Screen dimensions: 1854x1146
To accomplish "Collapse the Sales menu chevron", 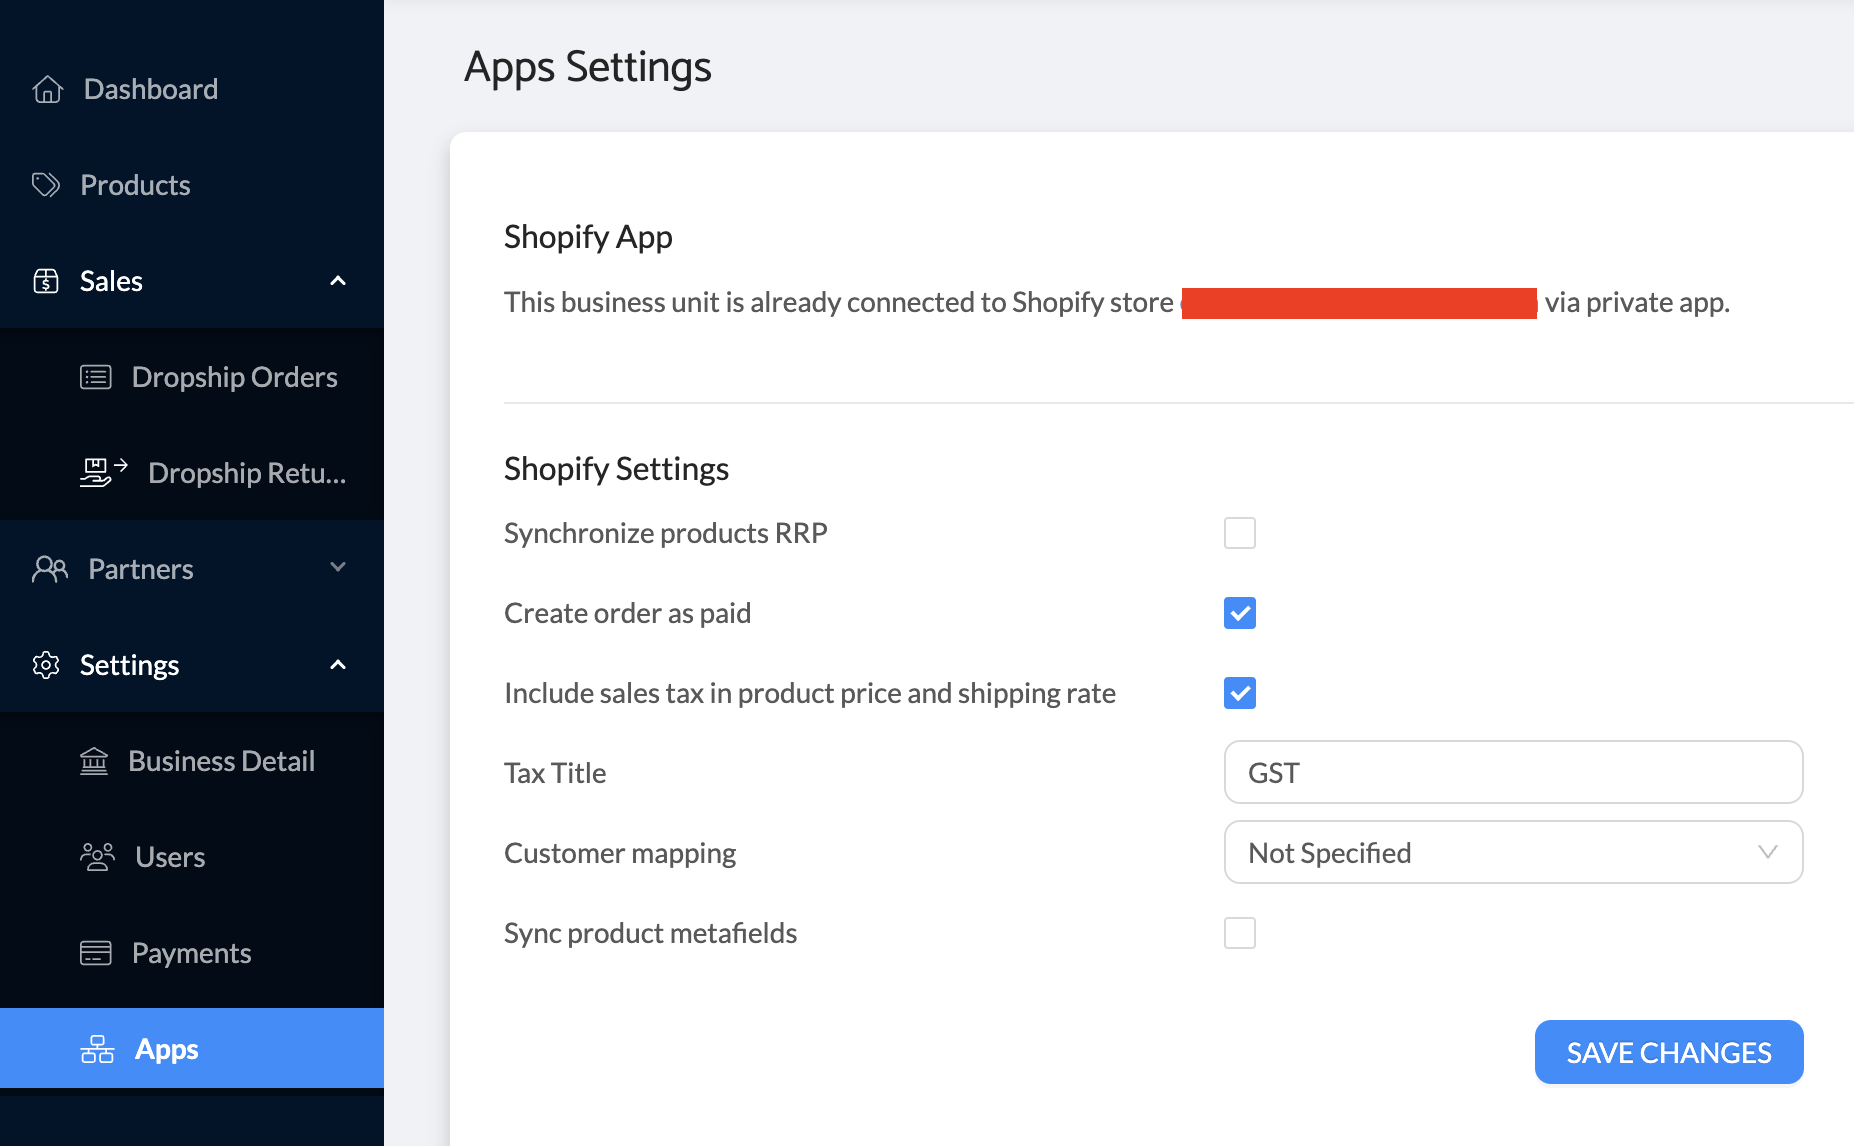I will (338, 281).
